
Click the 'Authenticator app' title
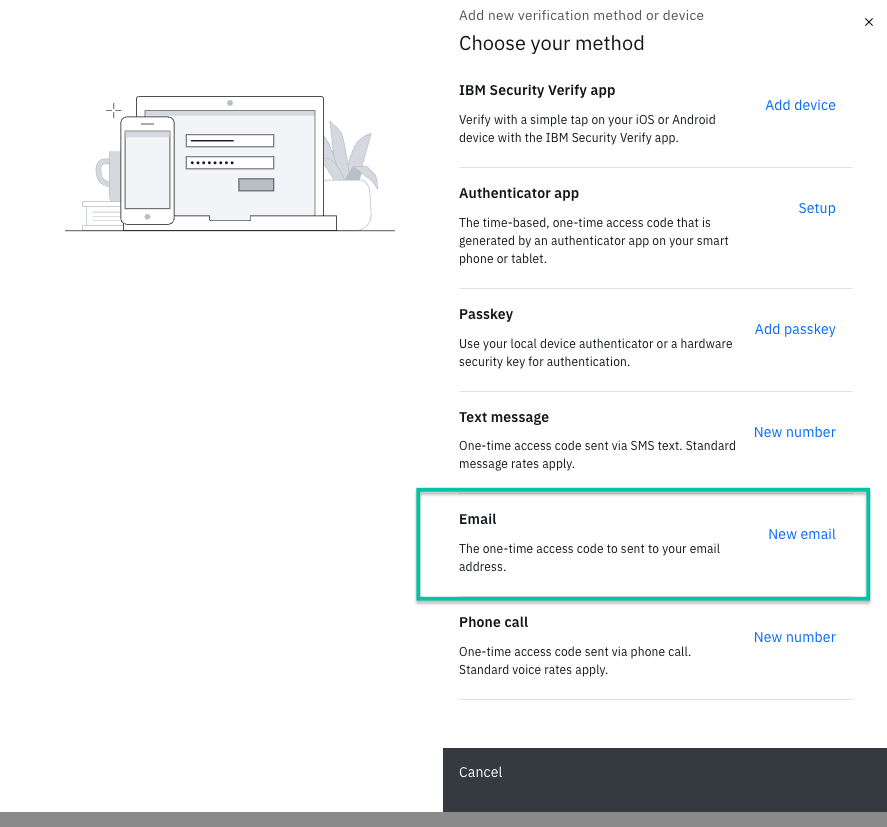tap(519, 193)
